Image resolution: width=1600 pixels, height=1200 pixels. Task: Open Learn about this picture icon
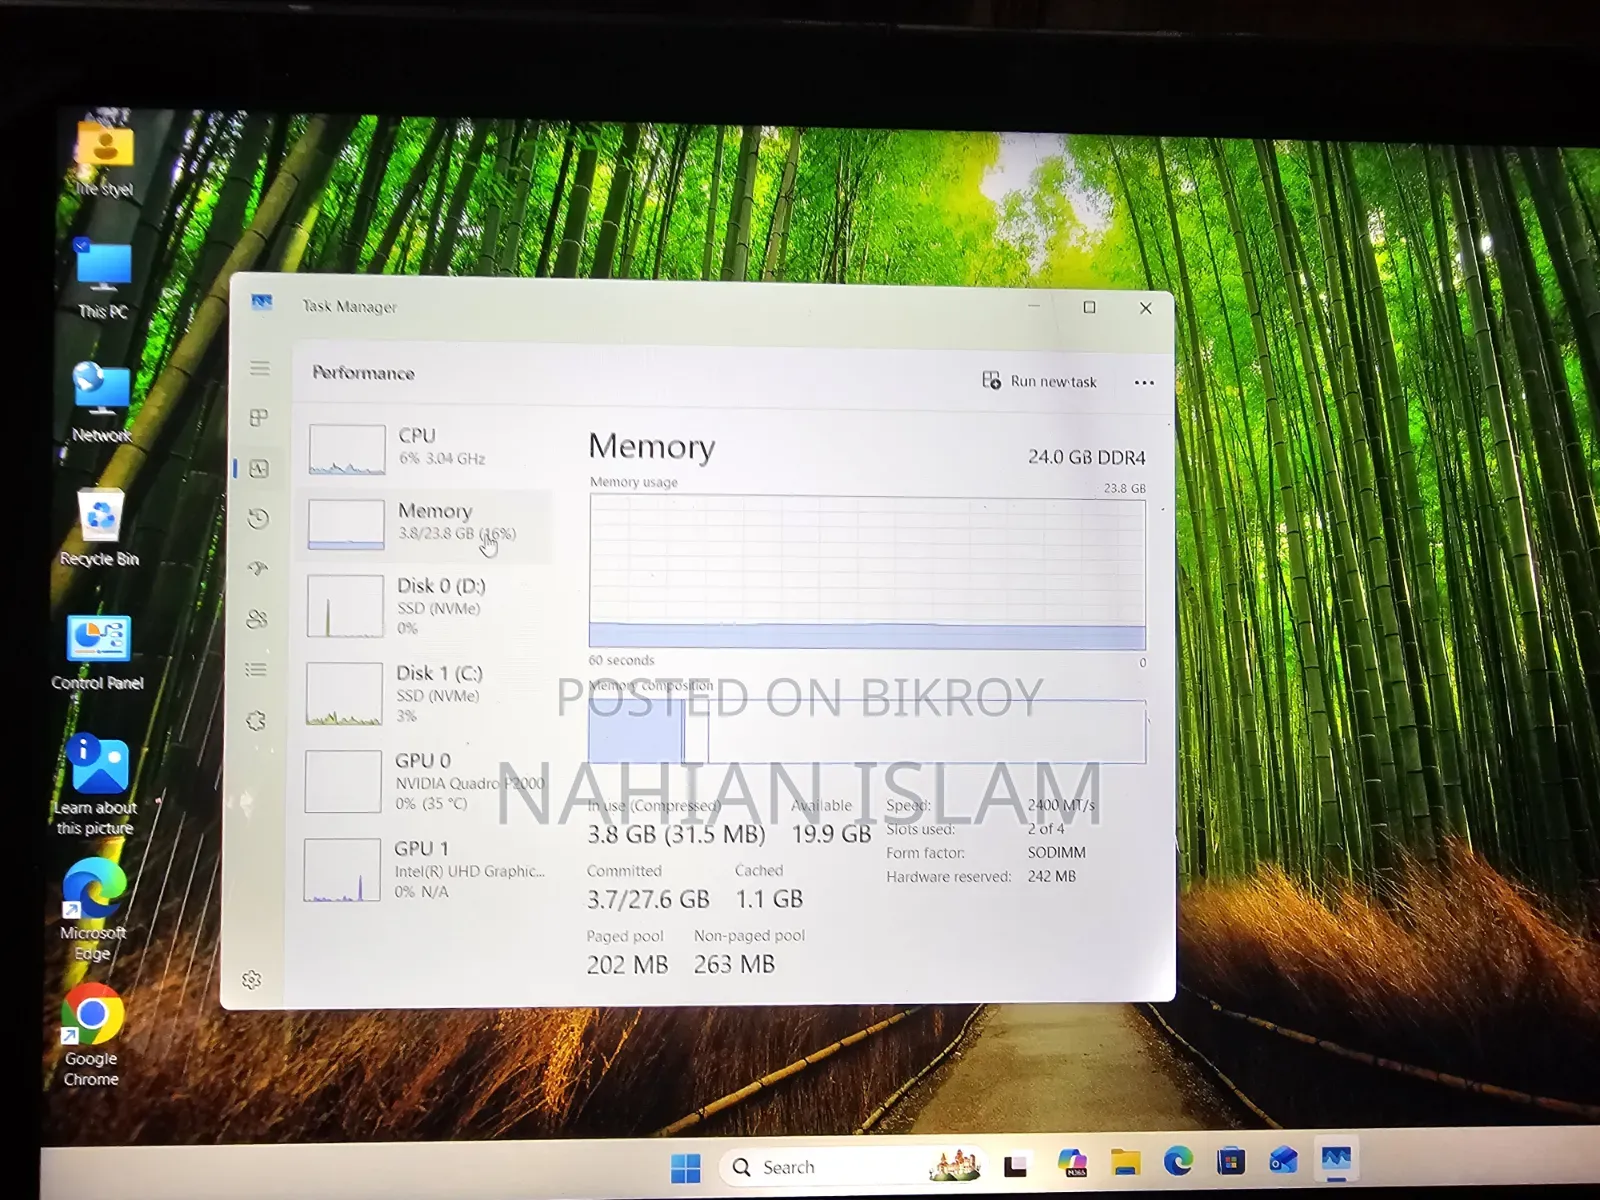point(96,785)
